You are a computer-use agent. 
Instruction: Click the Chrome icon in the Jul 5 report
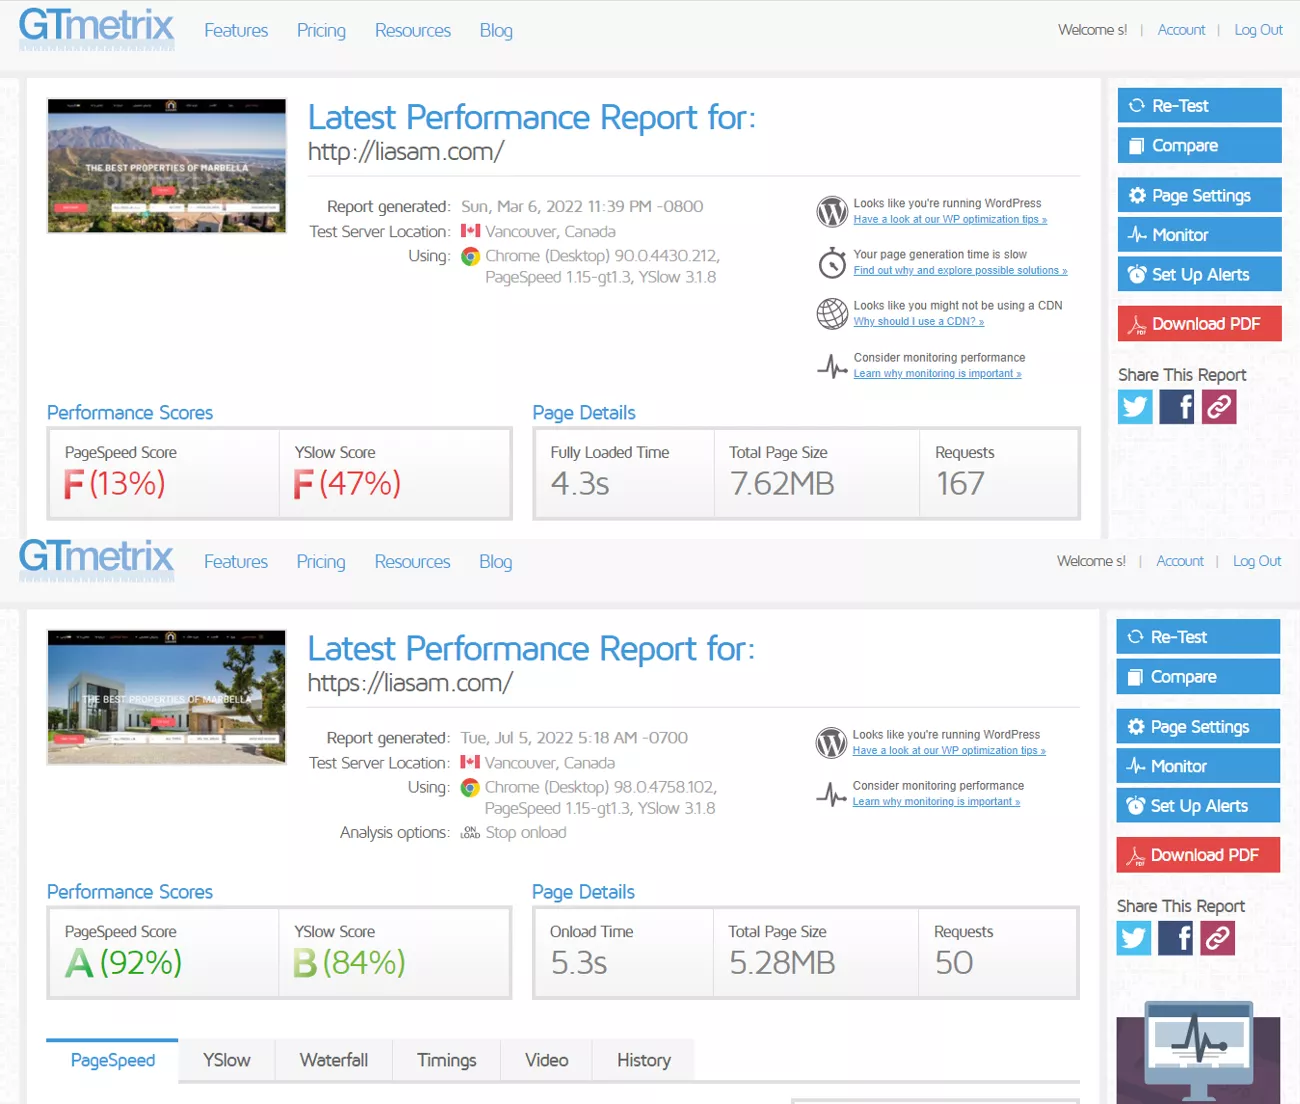(470, 788)
